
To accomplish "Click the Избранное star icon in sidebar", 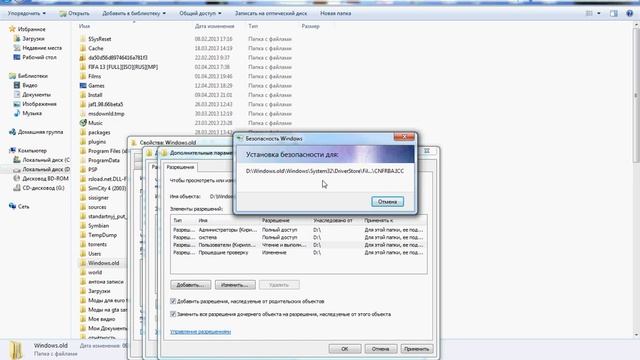I will pyautogui.click(x=12, y=29).
